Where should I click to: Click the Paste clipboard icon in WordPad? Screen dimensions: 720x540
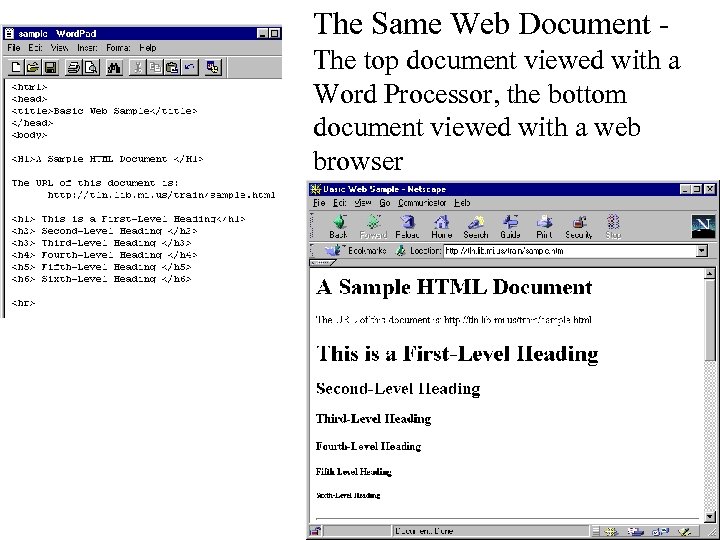pos(172,68)
